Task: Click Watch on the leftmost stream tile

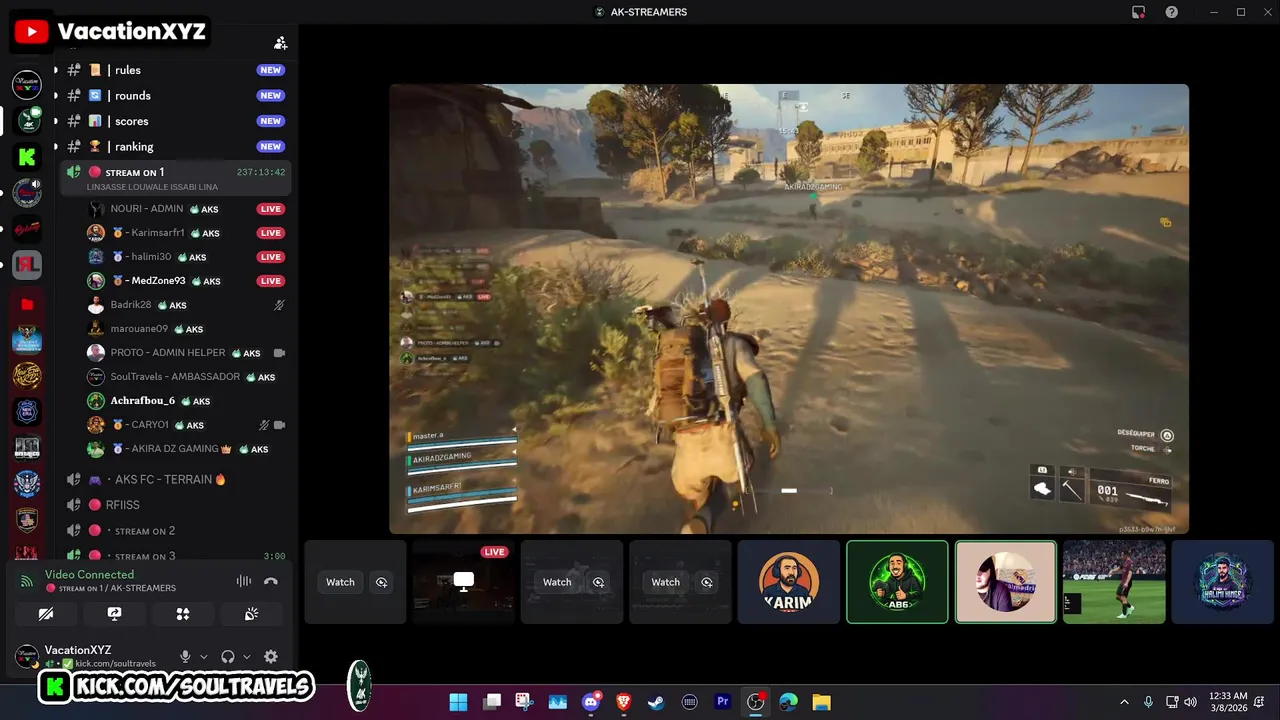Action: 340,582
